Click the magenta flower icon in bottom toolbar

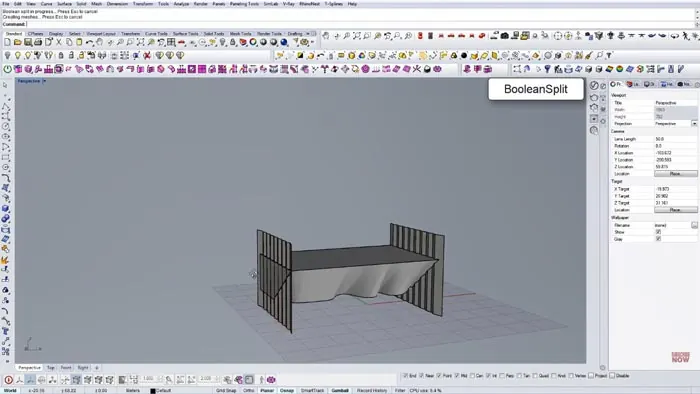[x=271, y=380]
